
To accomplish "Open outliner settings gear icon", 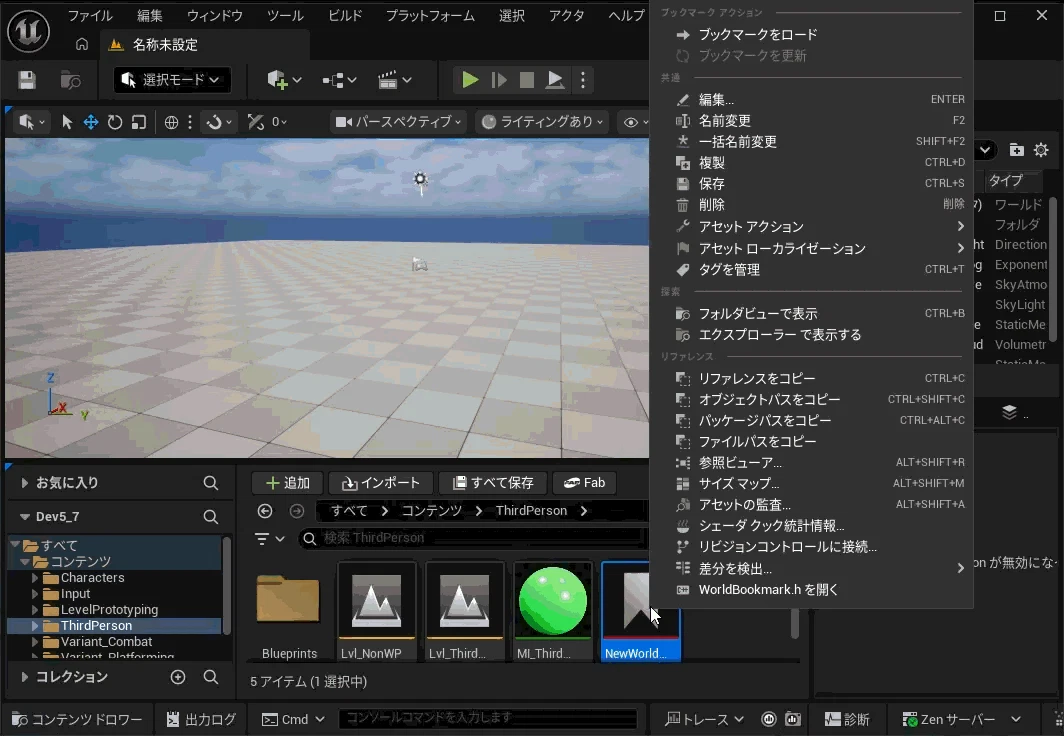I will (x=1041, y=150).
